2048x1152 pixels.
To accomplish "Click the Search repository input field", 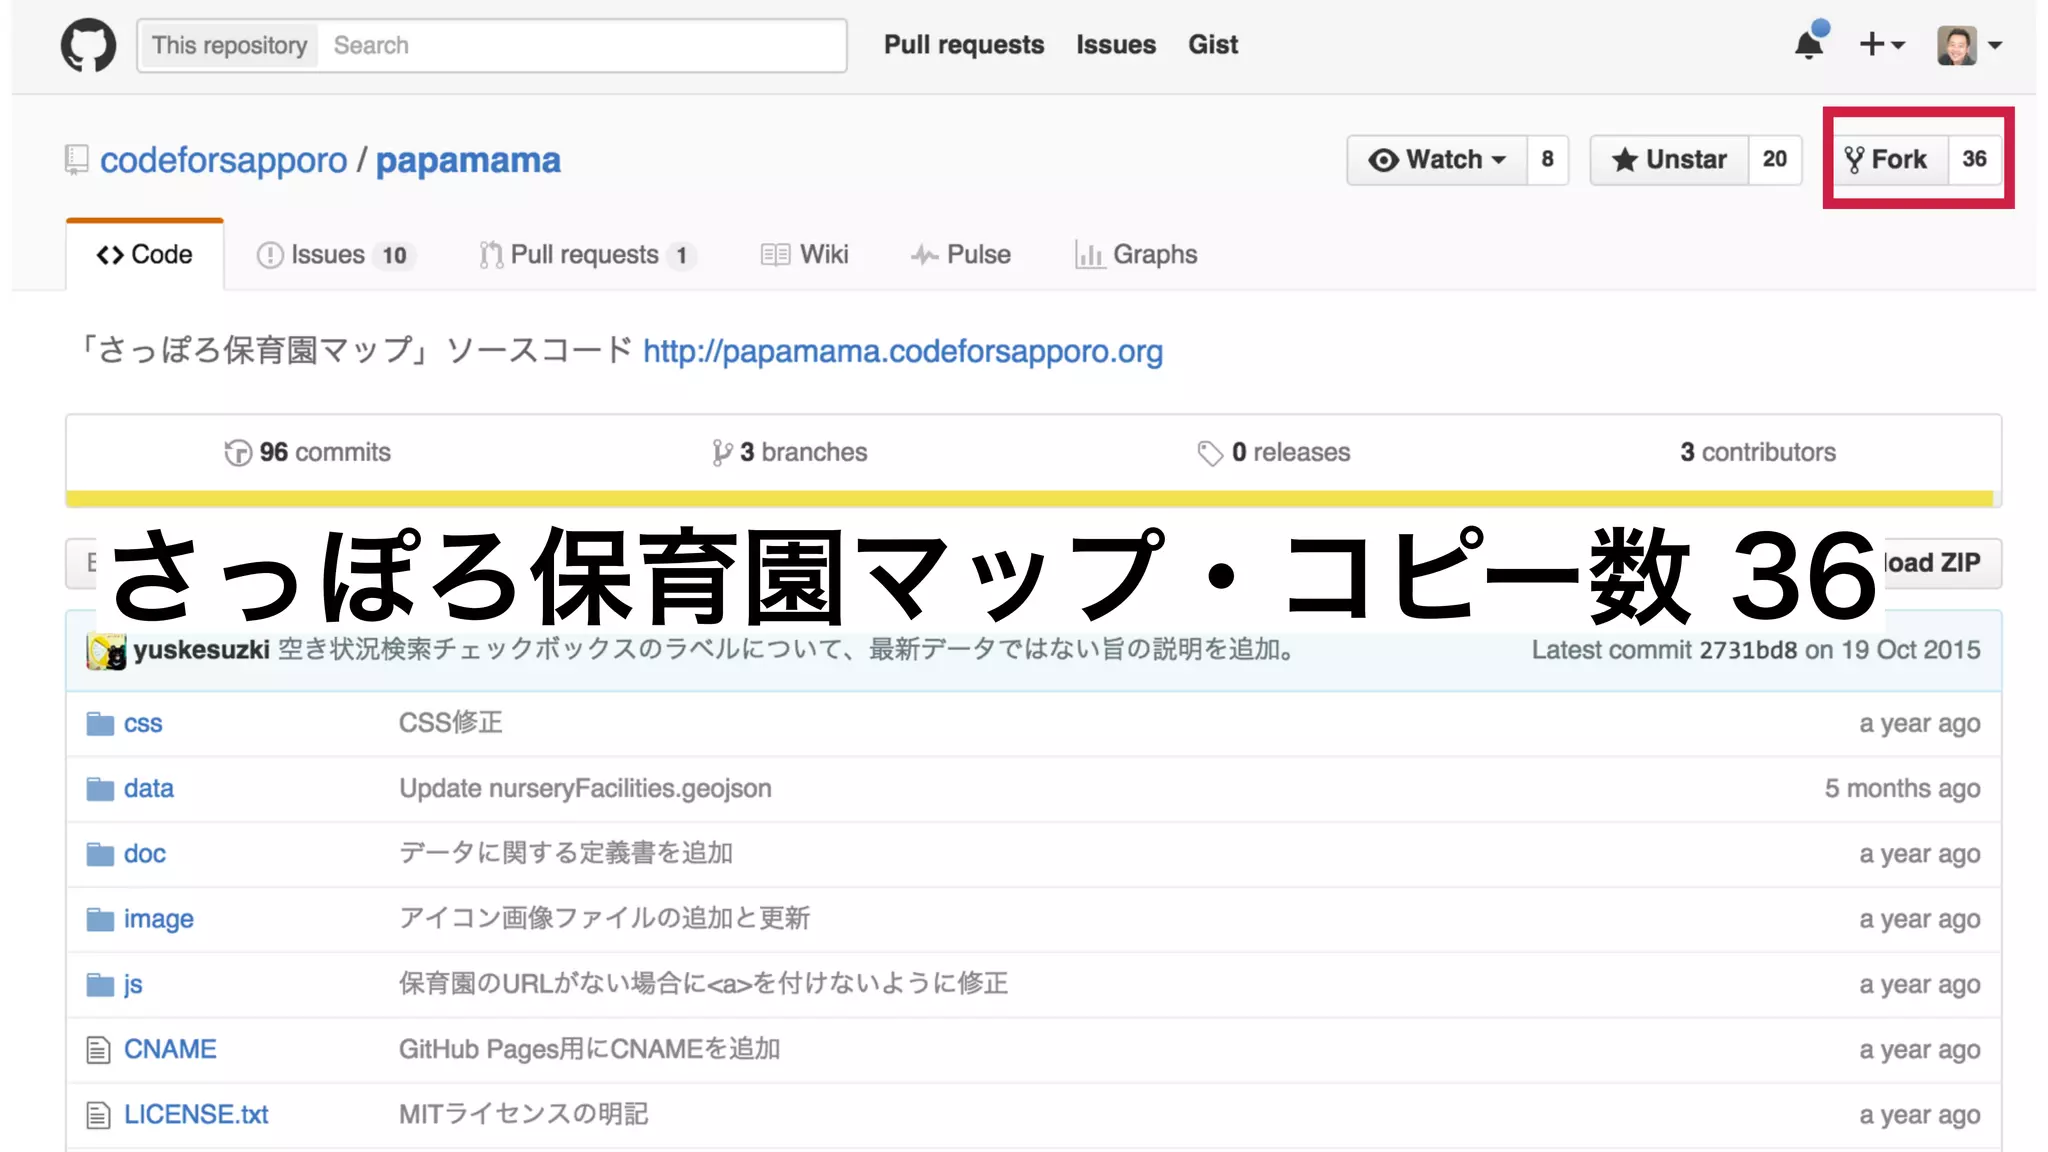I will (583, 45).
